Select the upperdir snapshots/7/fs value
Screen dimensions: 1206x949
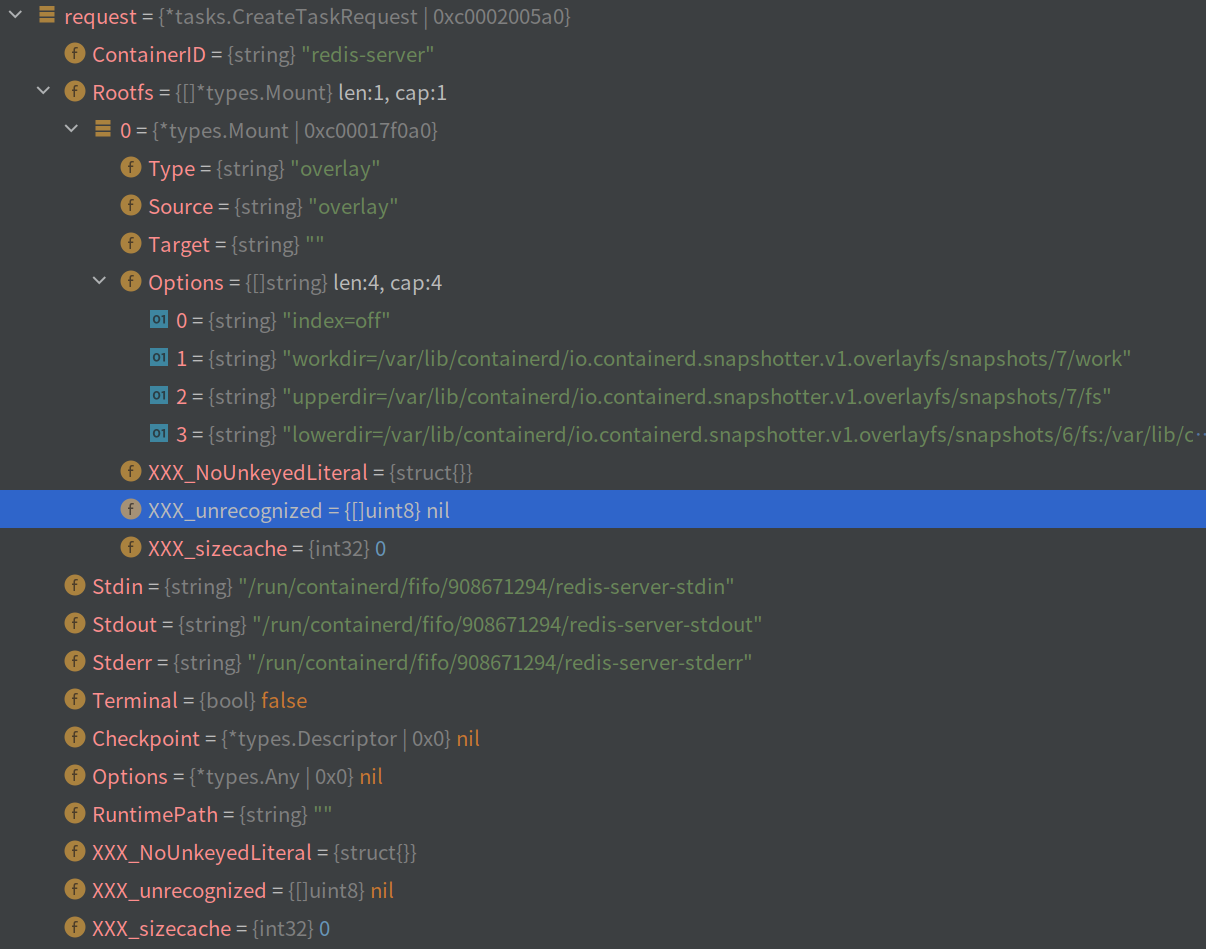697,396
